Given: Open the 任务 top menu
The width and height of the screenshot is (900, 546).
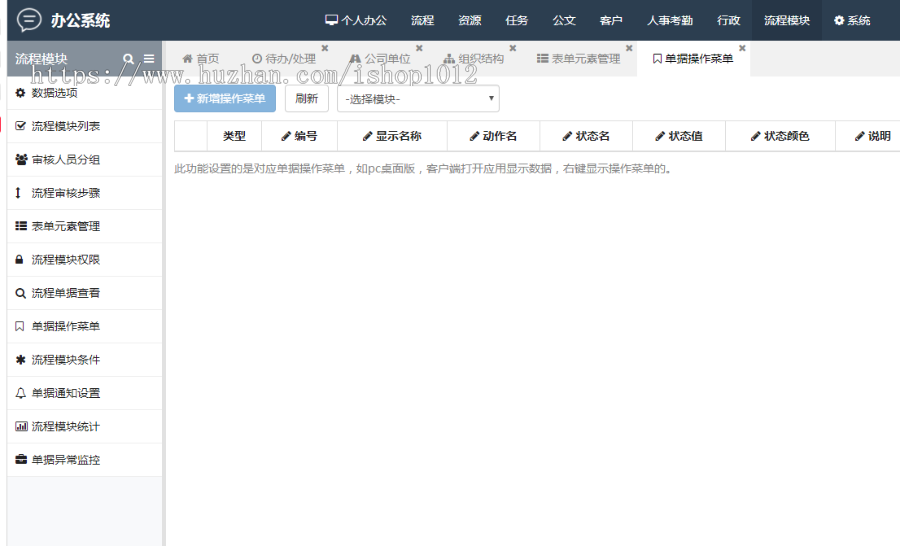Looking at the screenshot, I should pos(517,20).
